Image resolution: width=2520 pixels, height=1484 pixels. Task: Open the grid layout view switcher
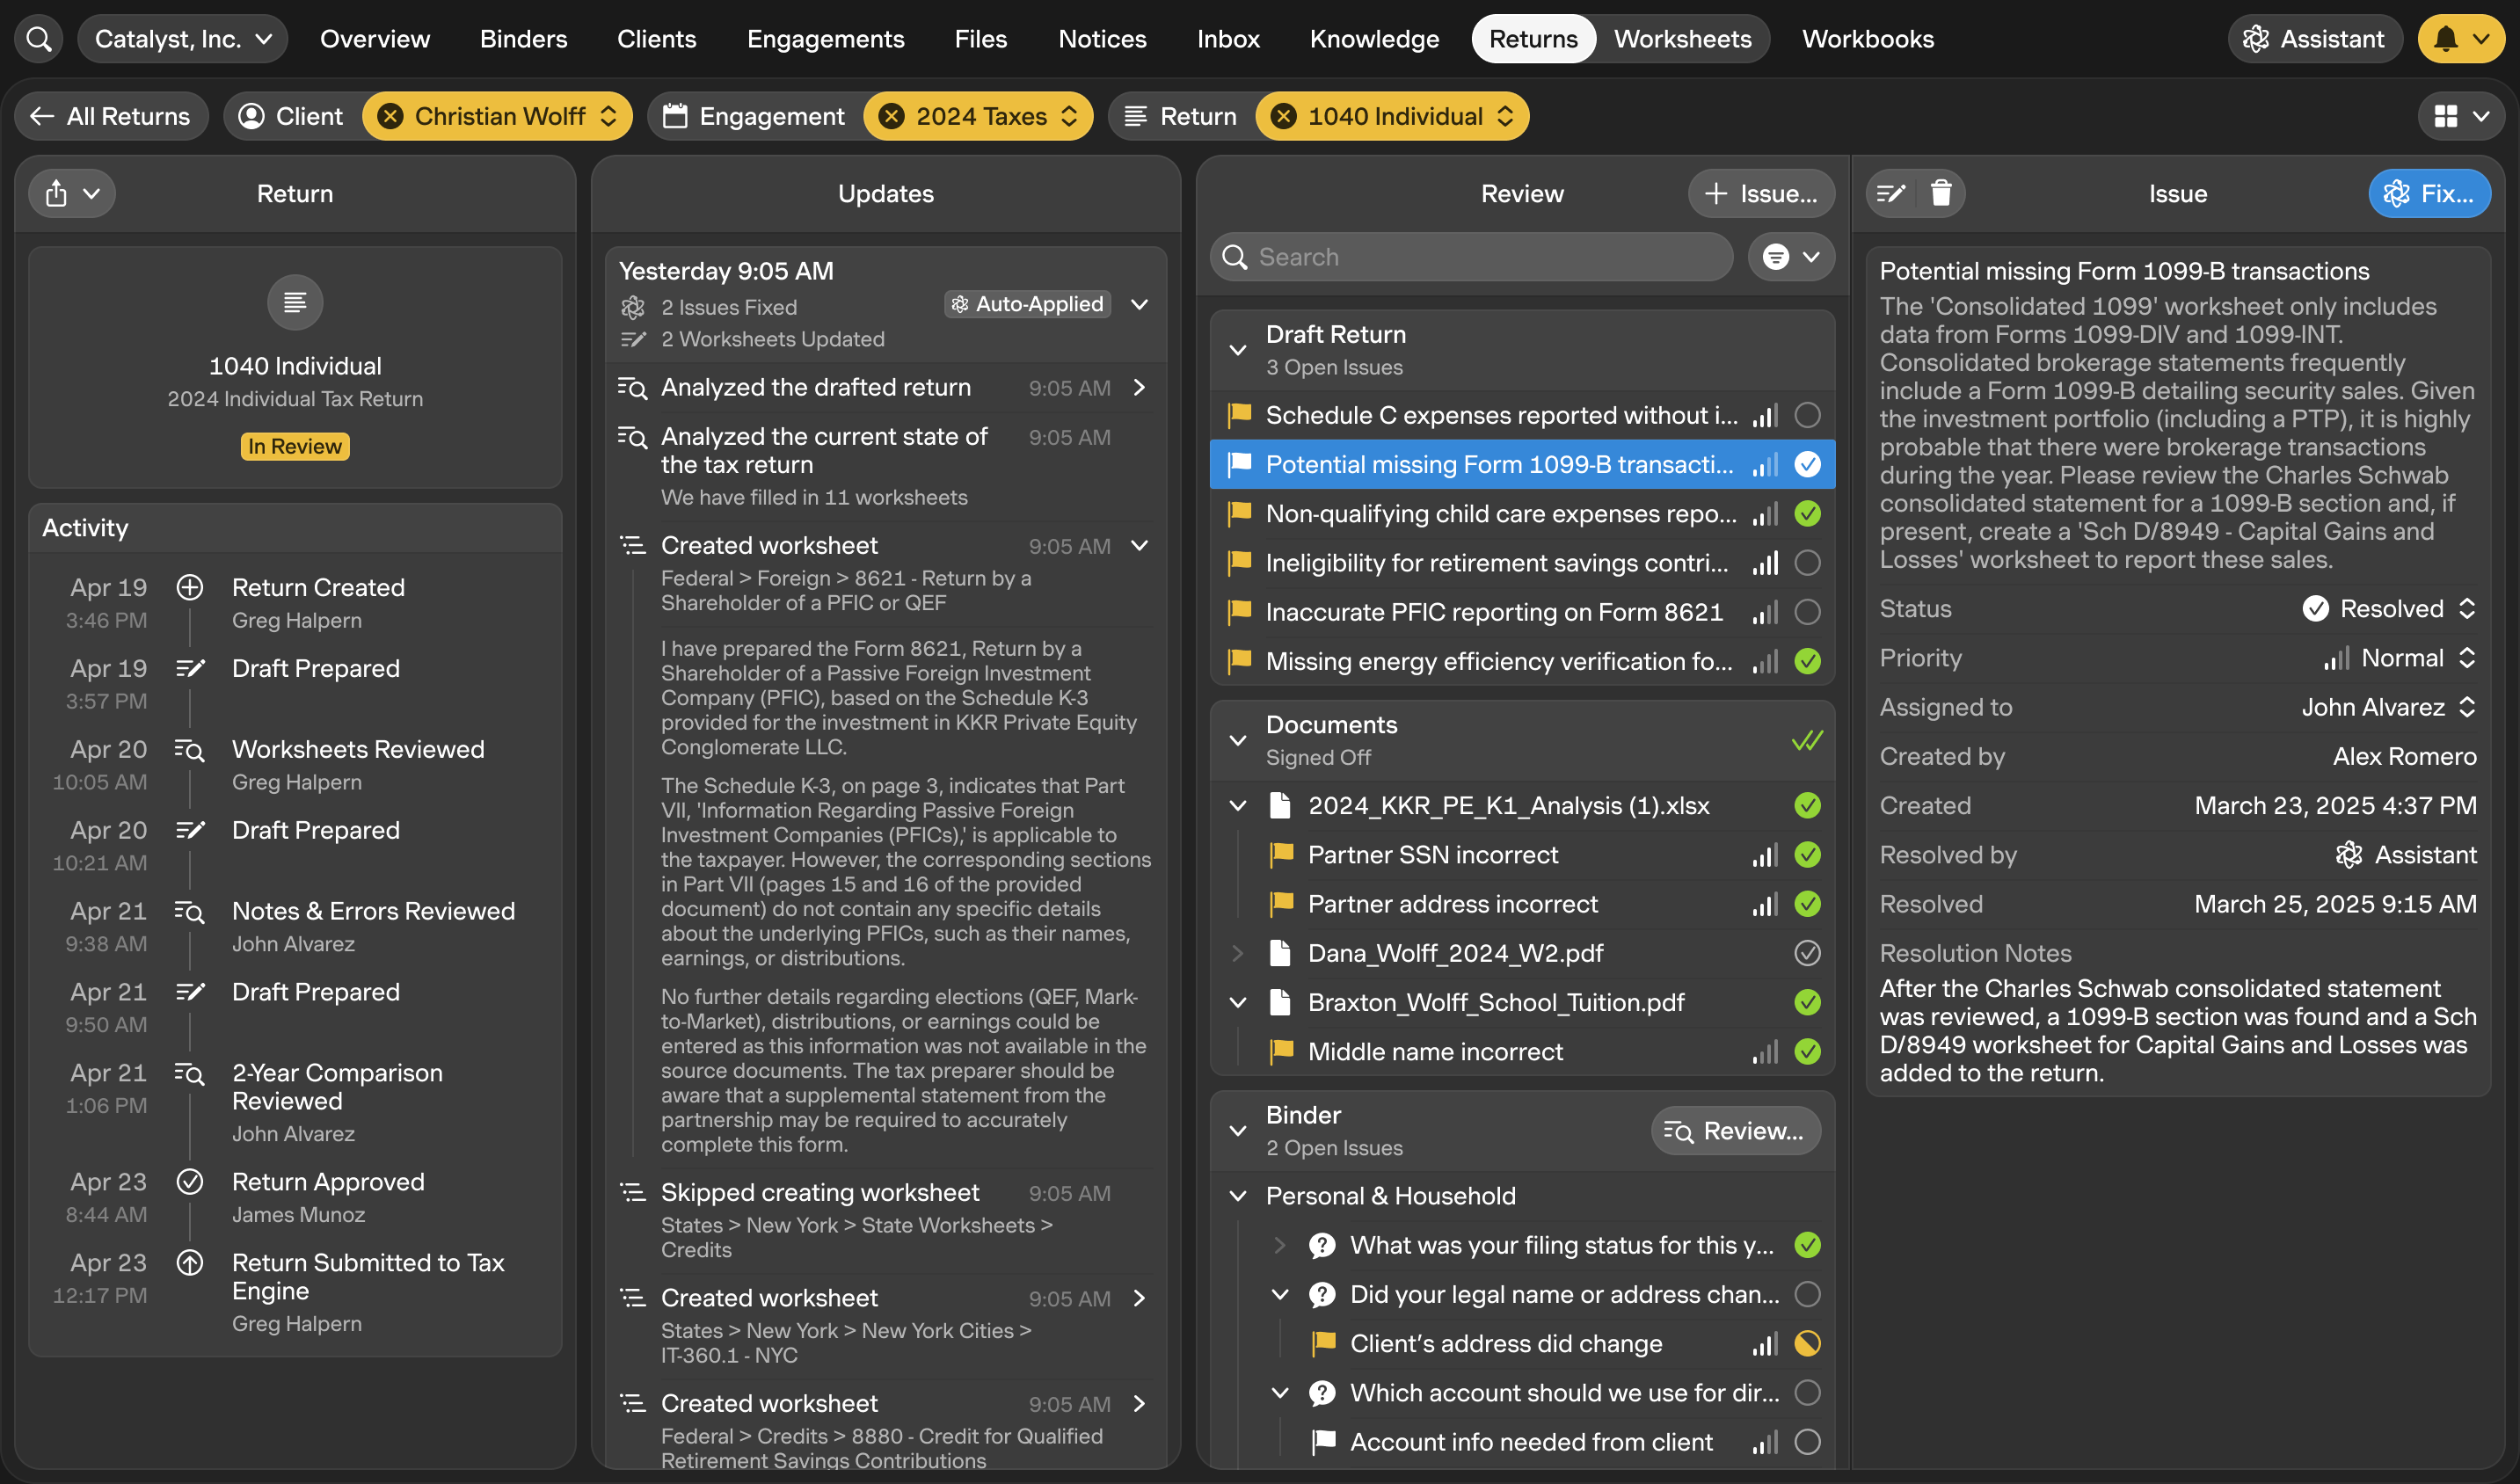[x=2460, y=116]
